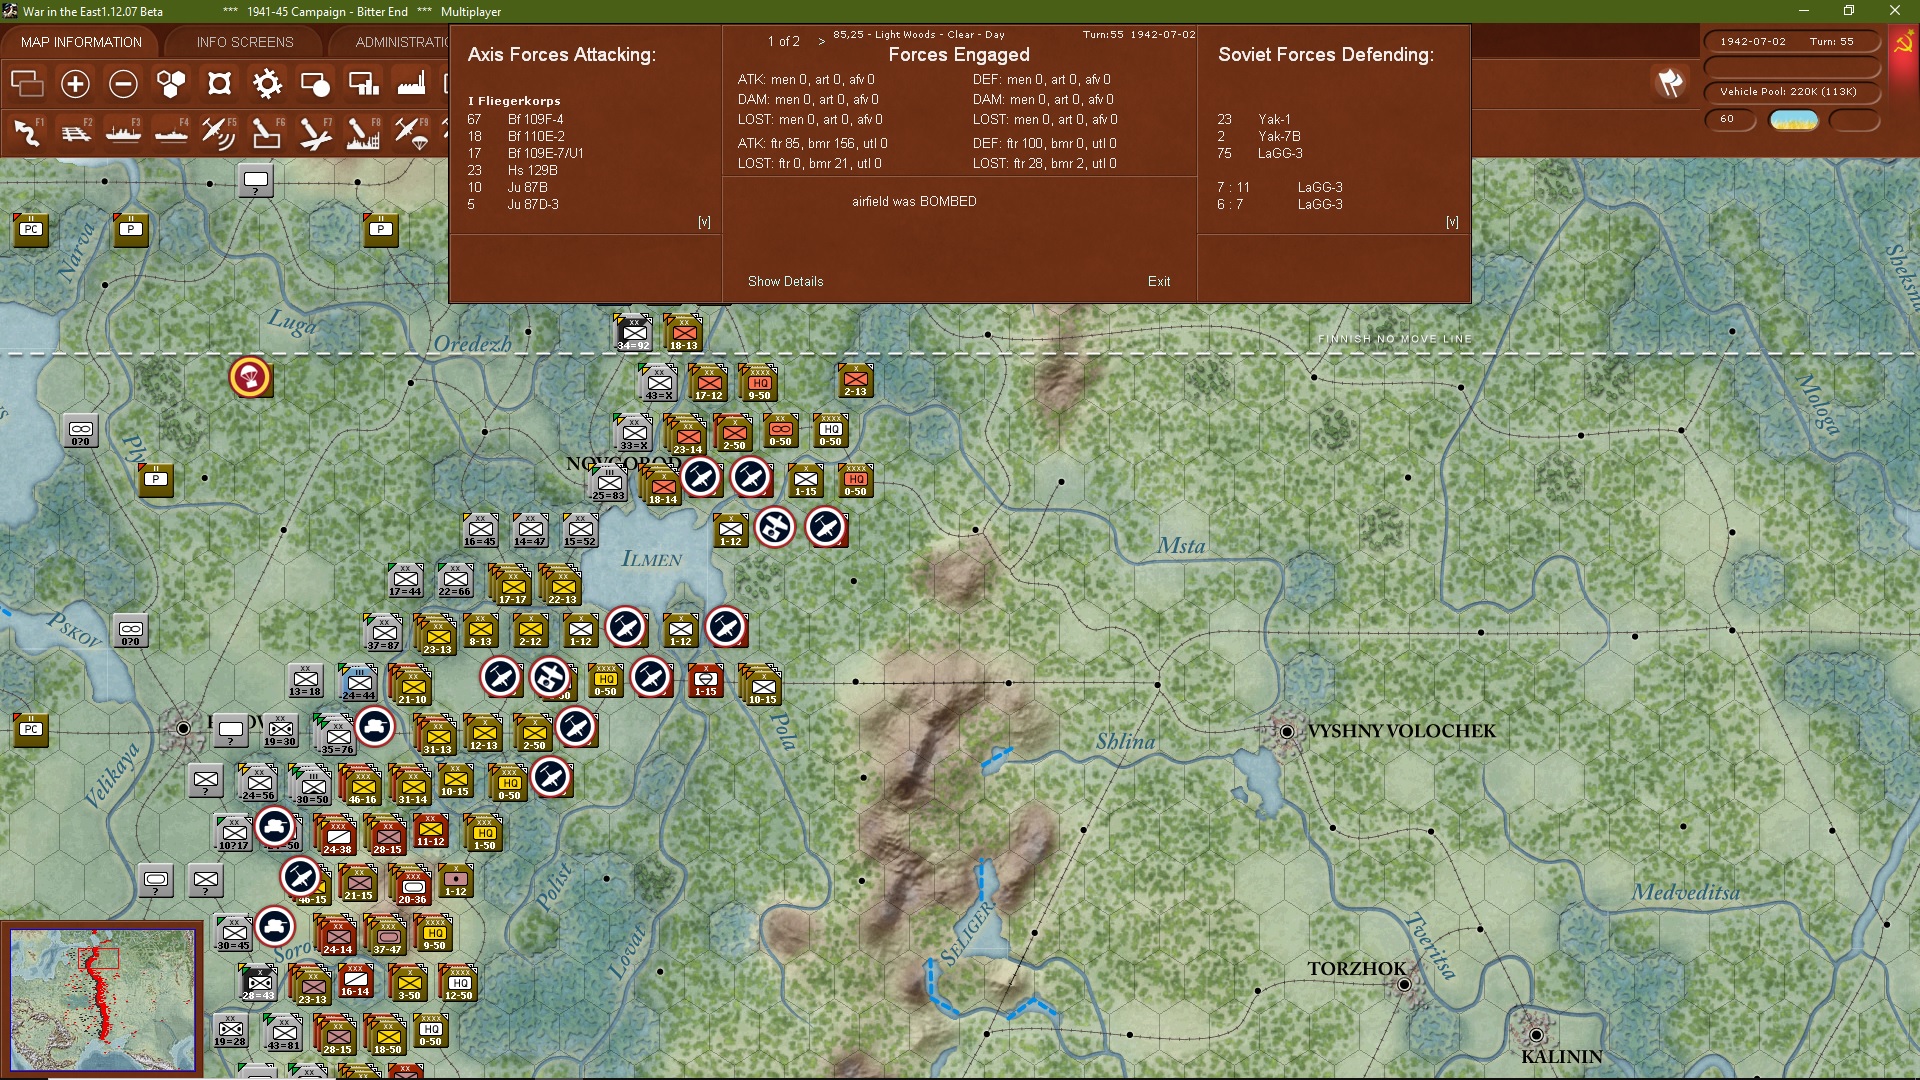The width and height of the screenshot is (1920, 1080).
Task: Click the date and turn 55 display
Action: [1792, 42]
